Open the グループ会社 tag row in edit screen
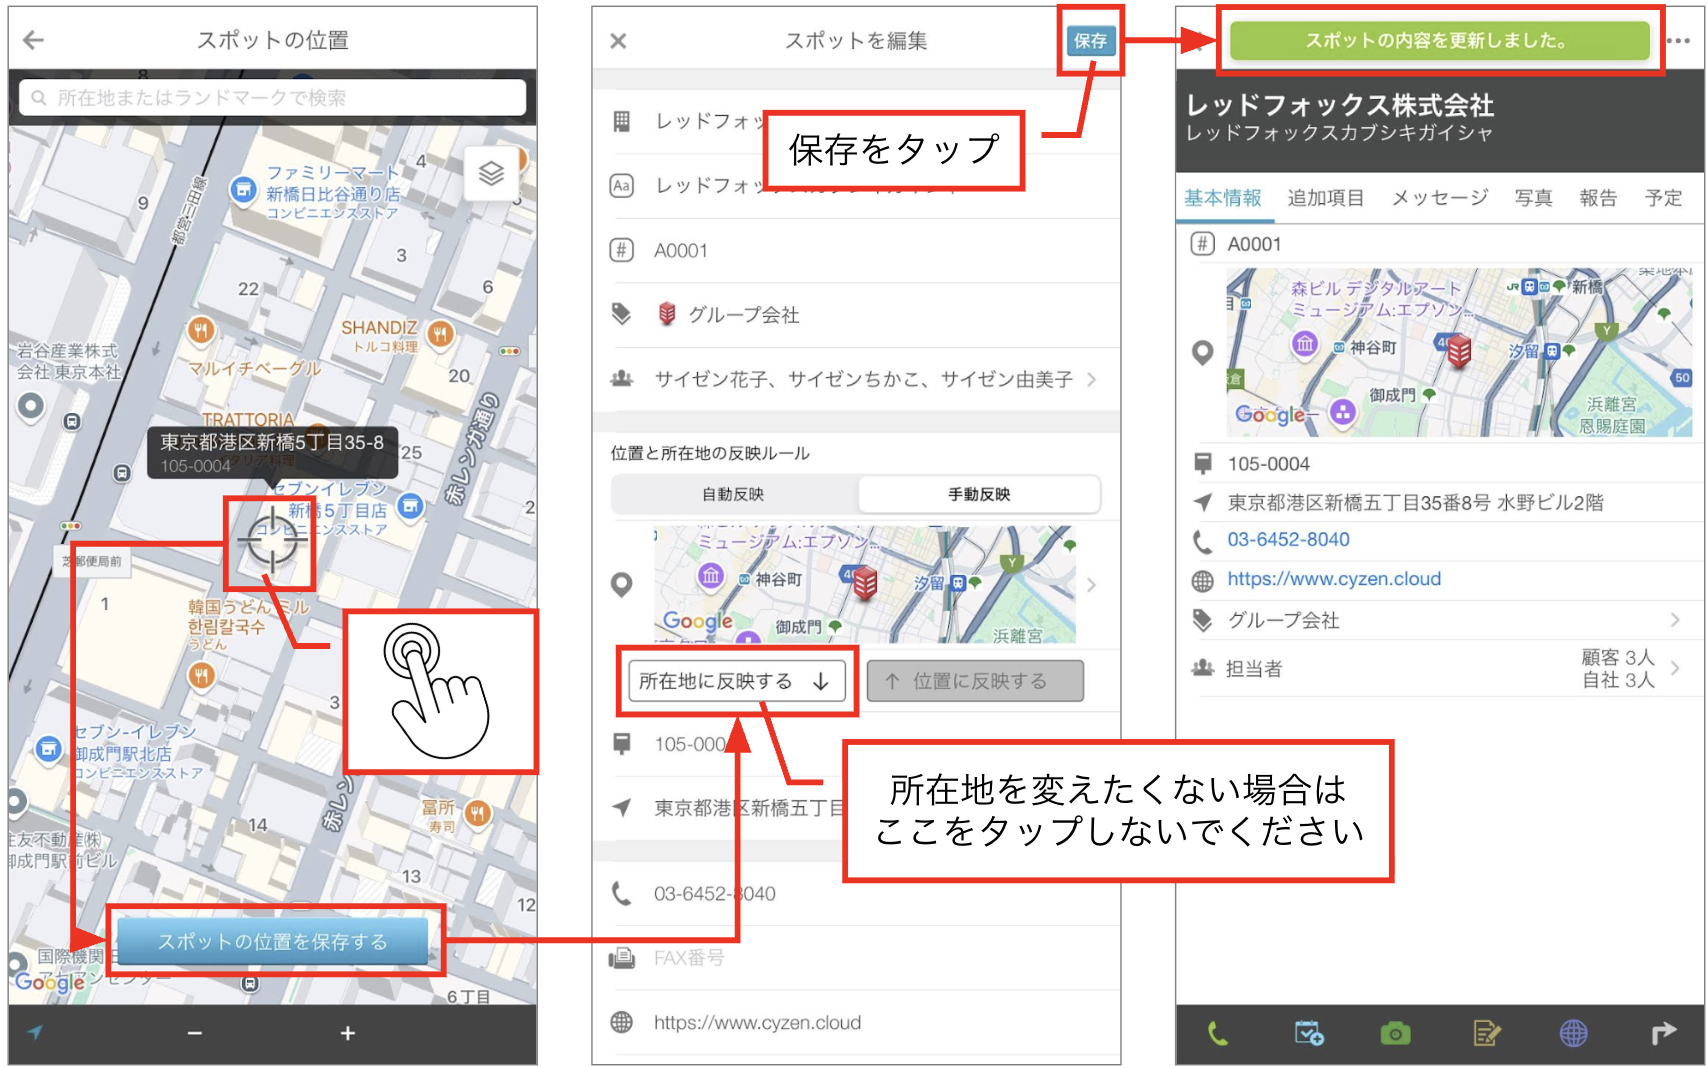 [856, 315]
